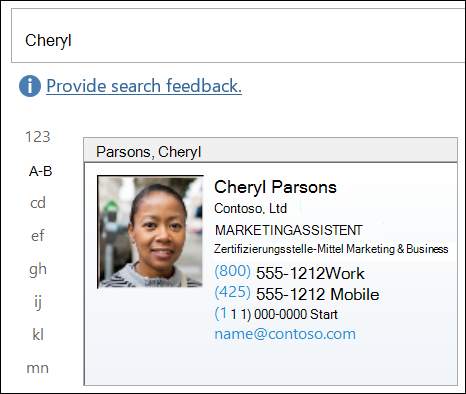Click Cheryl Parsons contact photo
This screenshot has width=466, height=394.
pyautogui.click(x=150, y=232)
